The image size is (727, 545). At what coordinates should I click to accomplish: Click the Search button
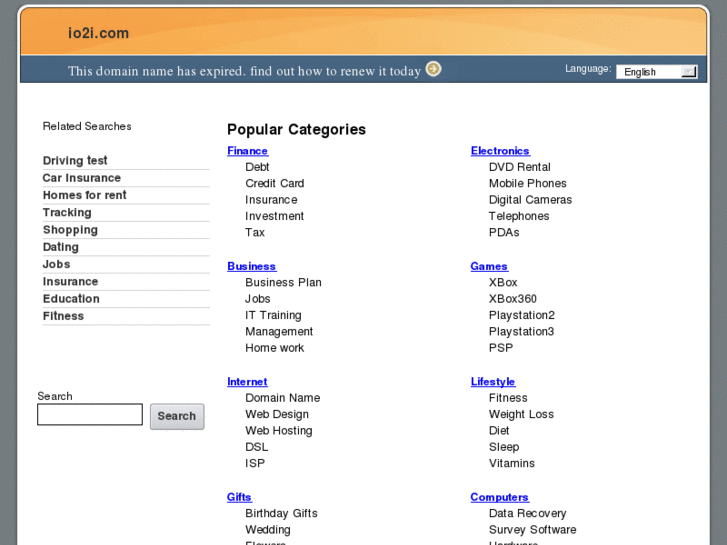click(x=177, y=416)
